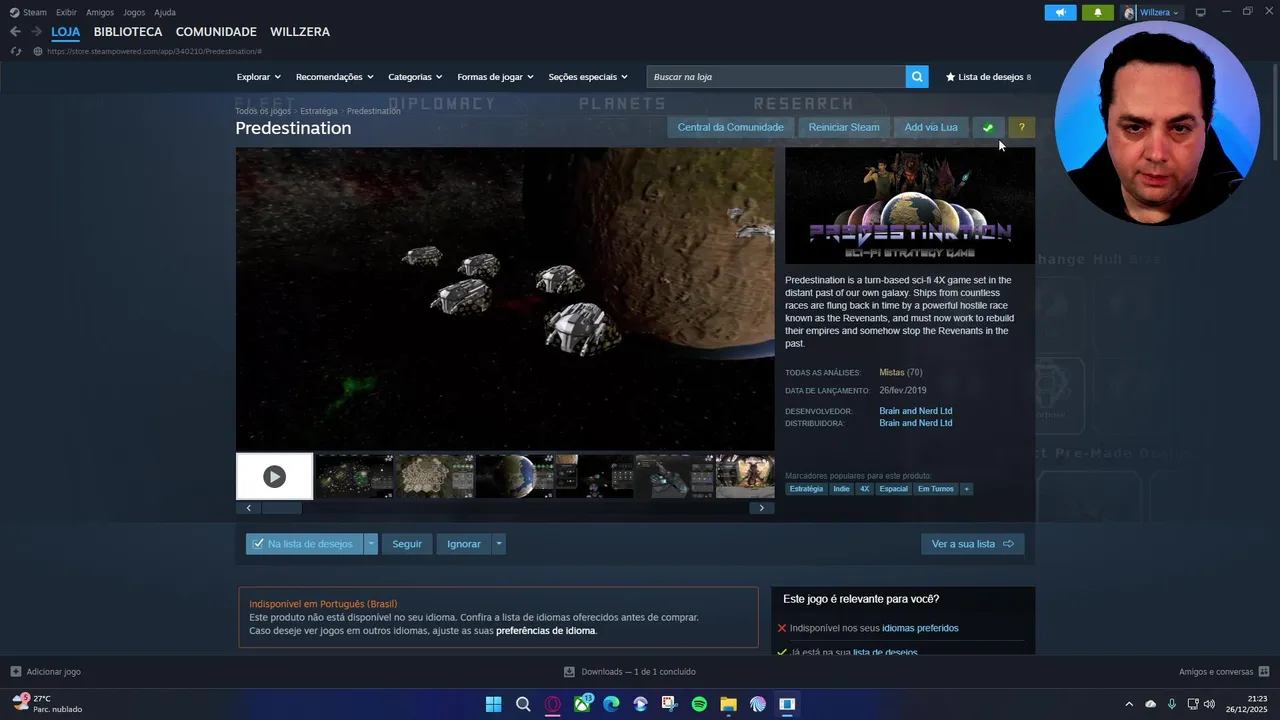Open the Seções especiais dropdown
This screenshot has height=720, width=1280.
click(x=588, y=77)
